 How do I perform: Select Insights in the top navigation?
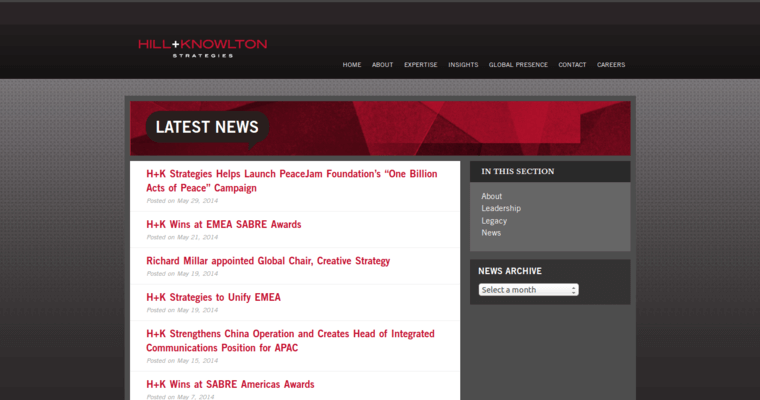point(463,64)
